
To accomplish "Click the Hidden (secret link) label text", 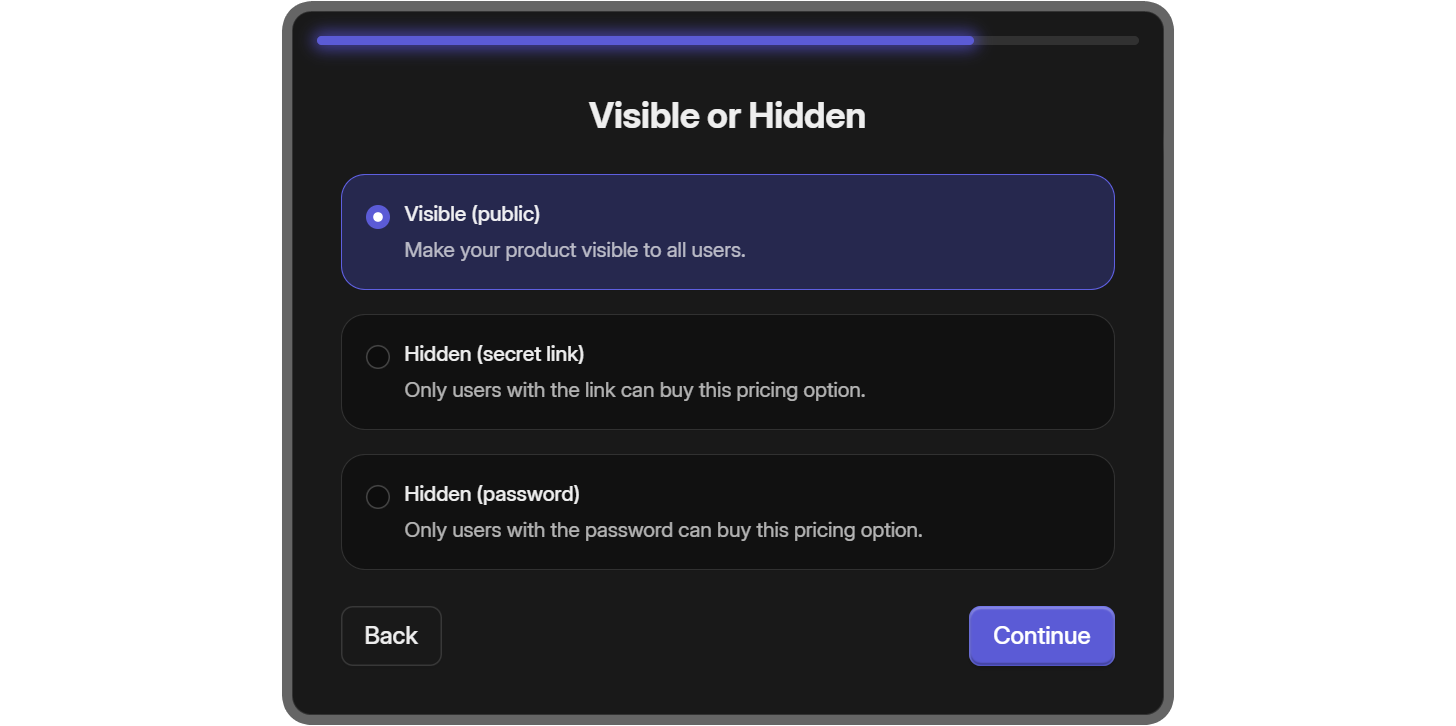I will [493, 354].
